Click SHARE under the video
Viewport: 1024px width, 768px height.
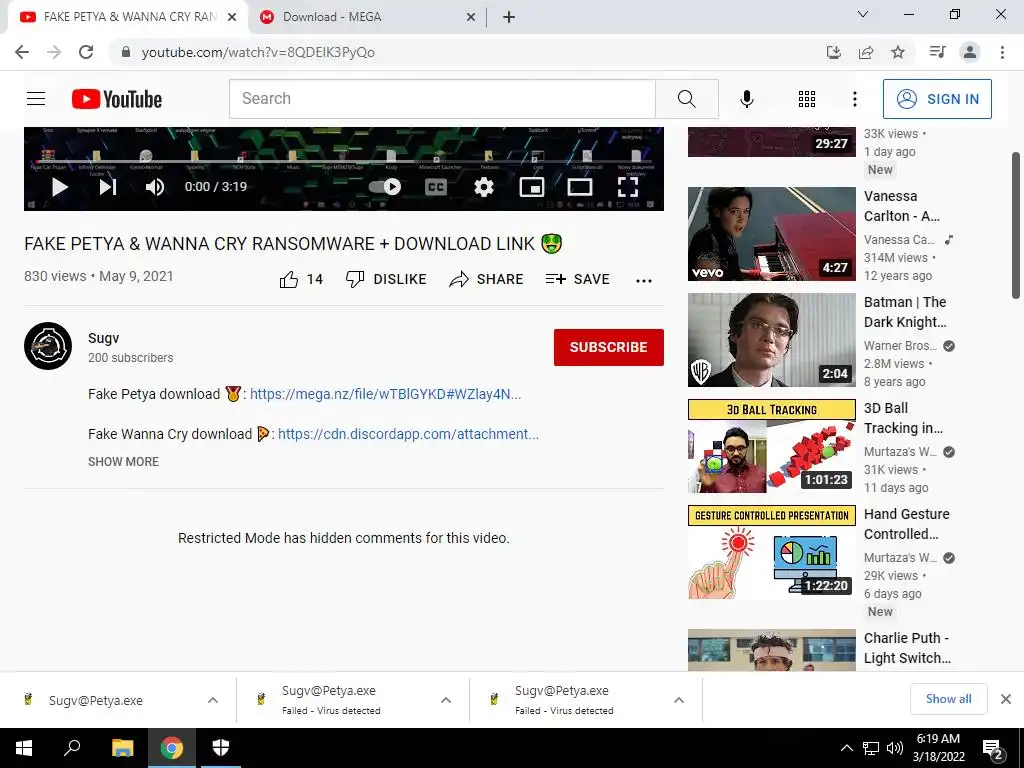tap(486, 280)
